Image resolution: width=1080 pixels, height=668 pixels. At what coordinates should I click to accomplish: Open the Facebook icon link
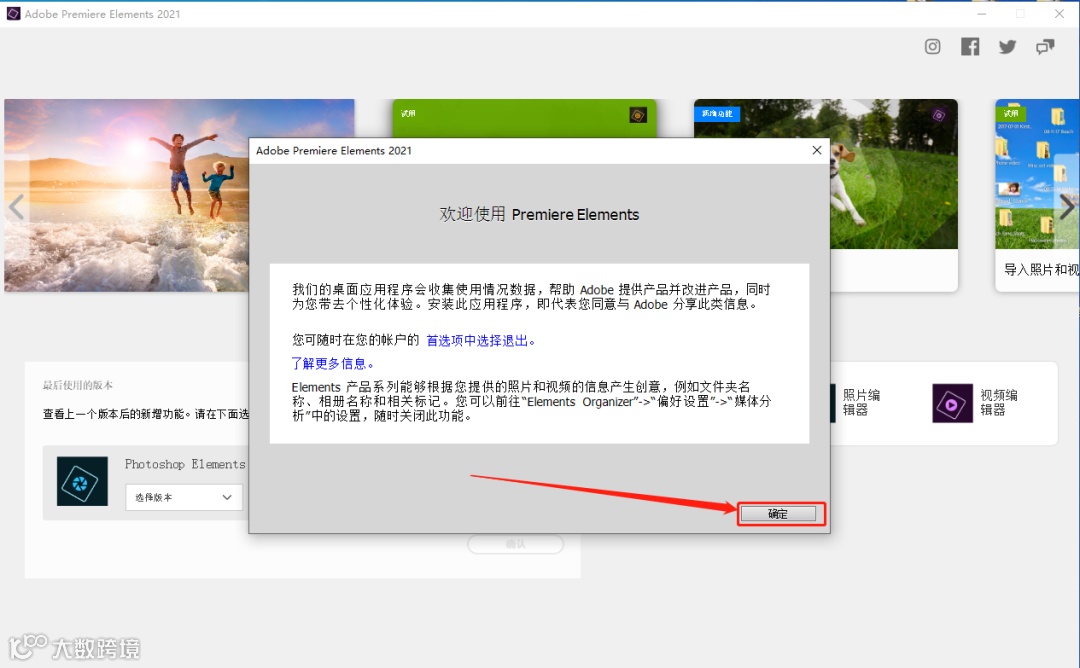point(970,46)
